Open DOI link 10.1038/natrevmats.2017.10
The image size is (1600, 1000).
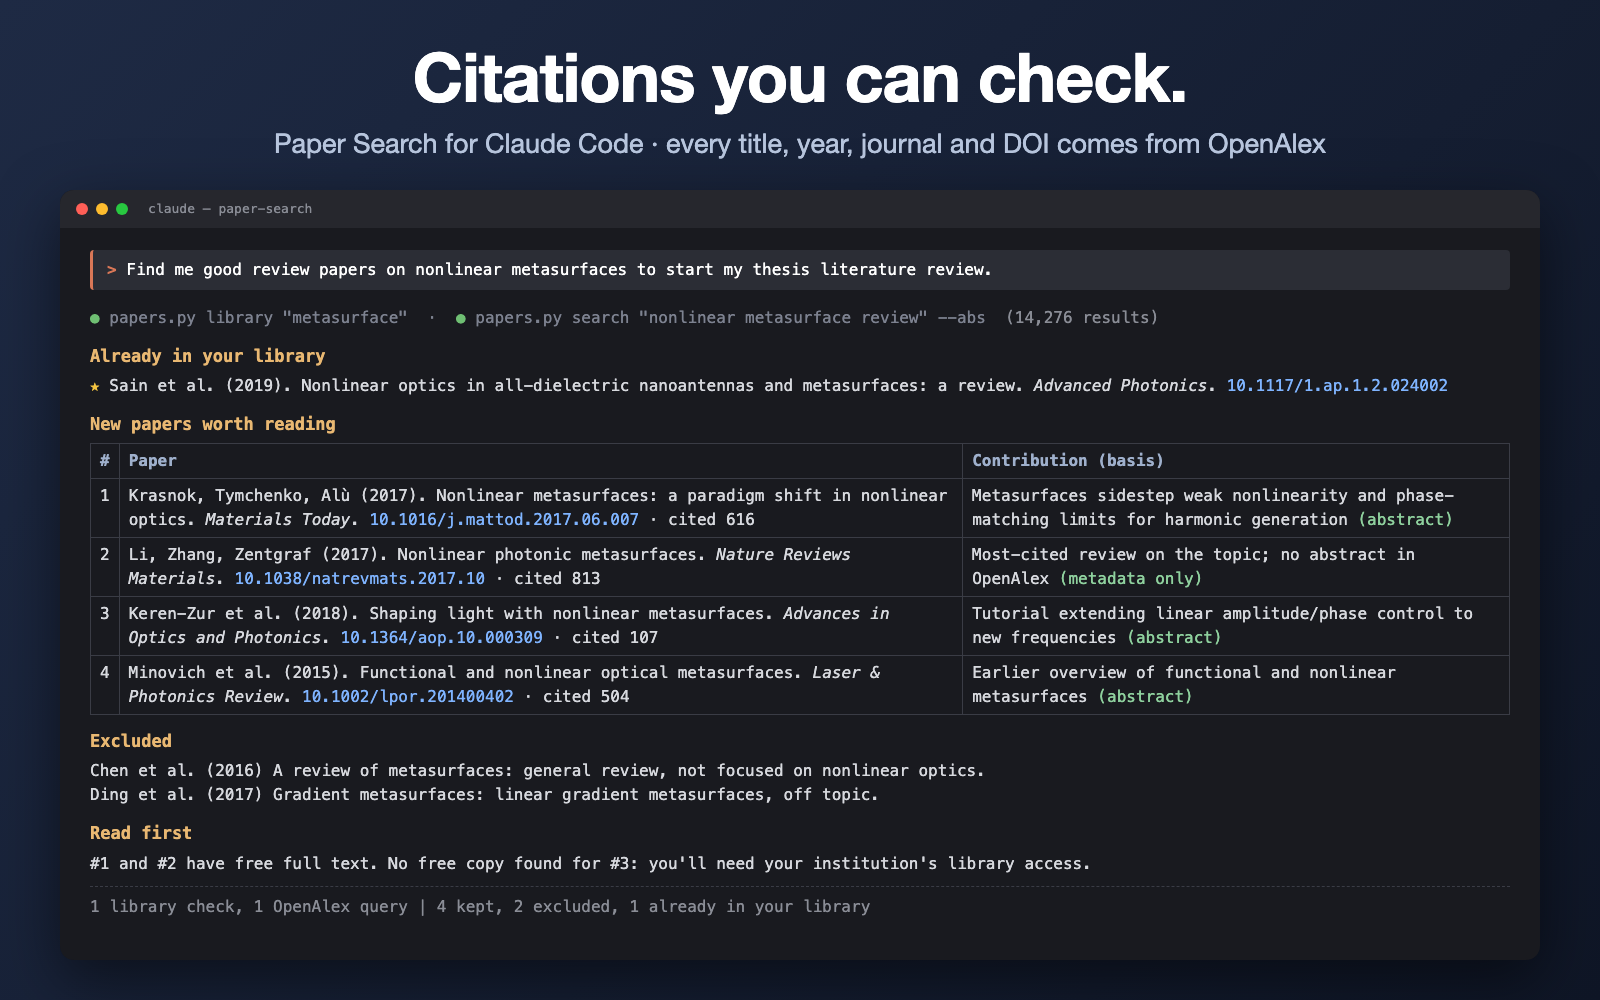[x=360, y=579]
